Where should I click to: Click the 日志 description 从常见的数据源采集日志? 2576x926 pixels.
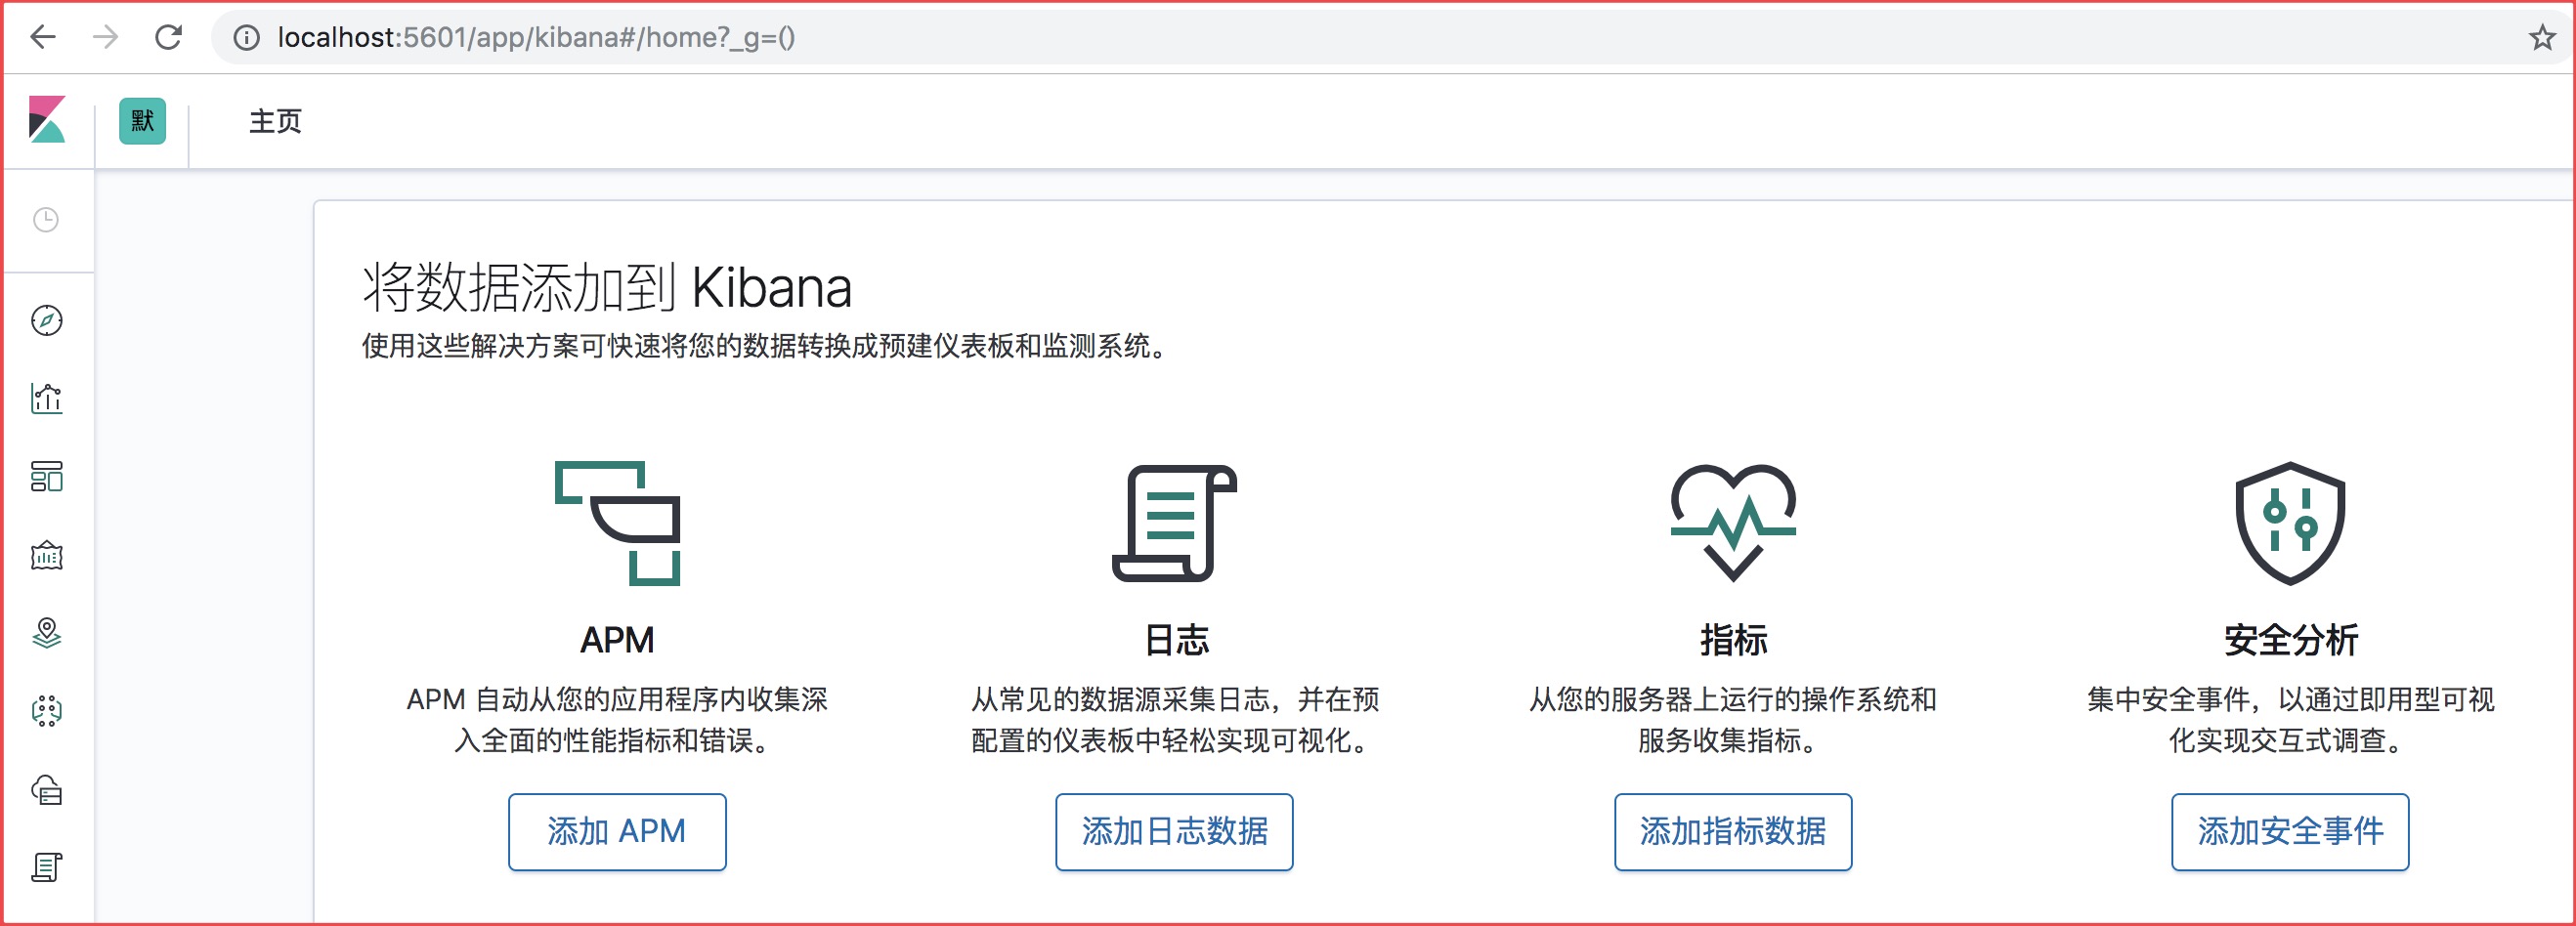coord(1175,719)
